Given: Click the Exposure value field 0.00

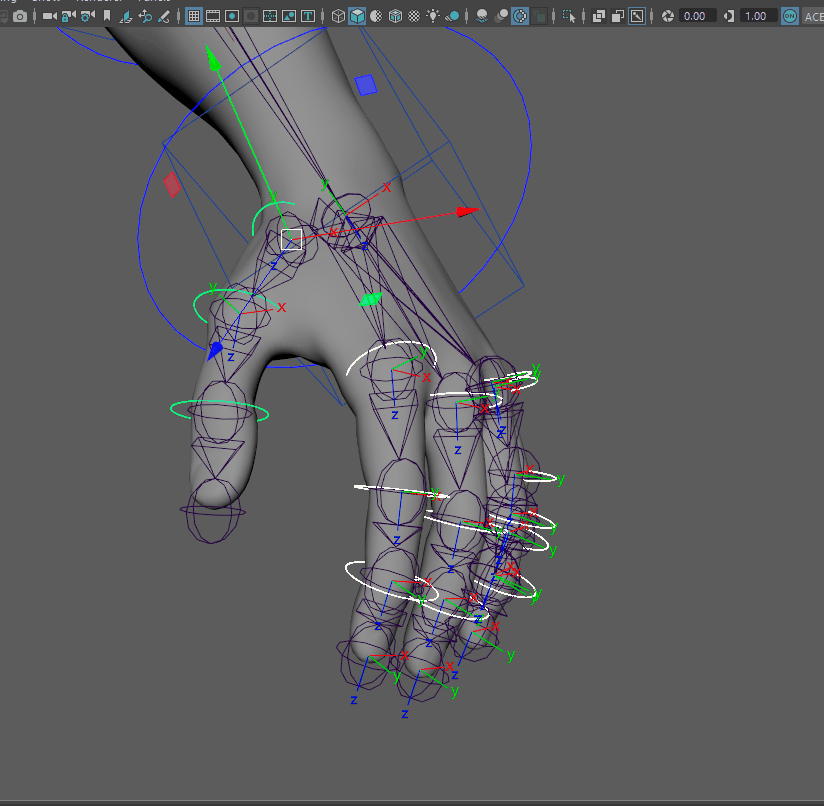Looking at the screenshot, I should tap(697, 16).
